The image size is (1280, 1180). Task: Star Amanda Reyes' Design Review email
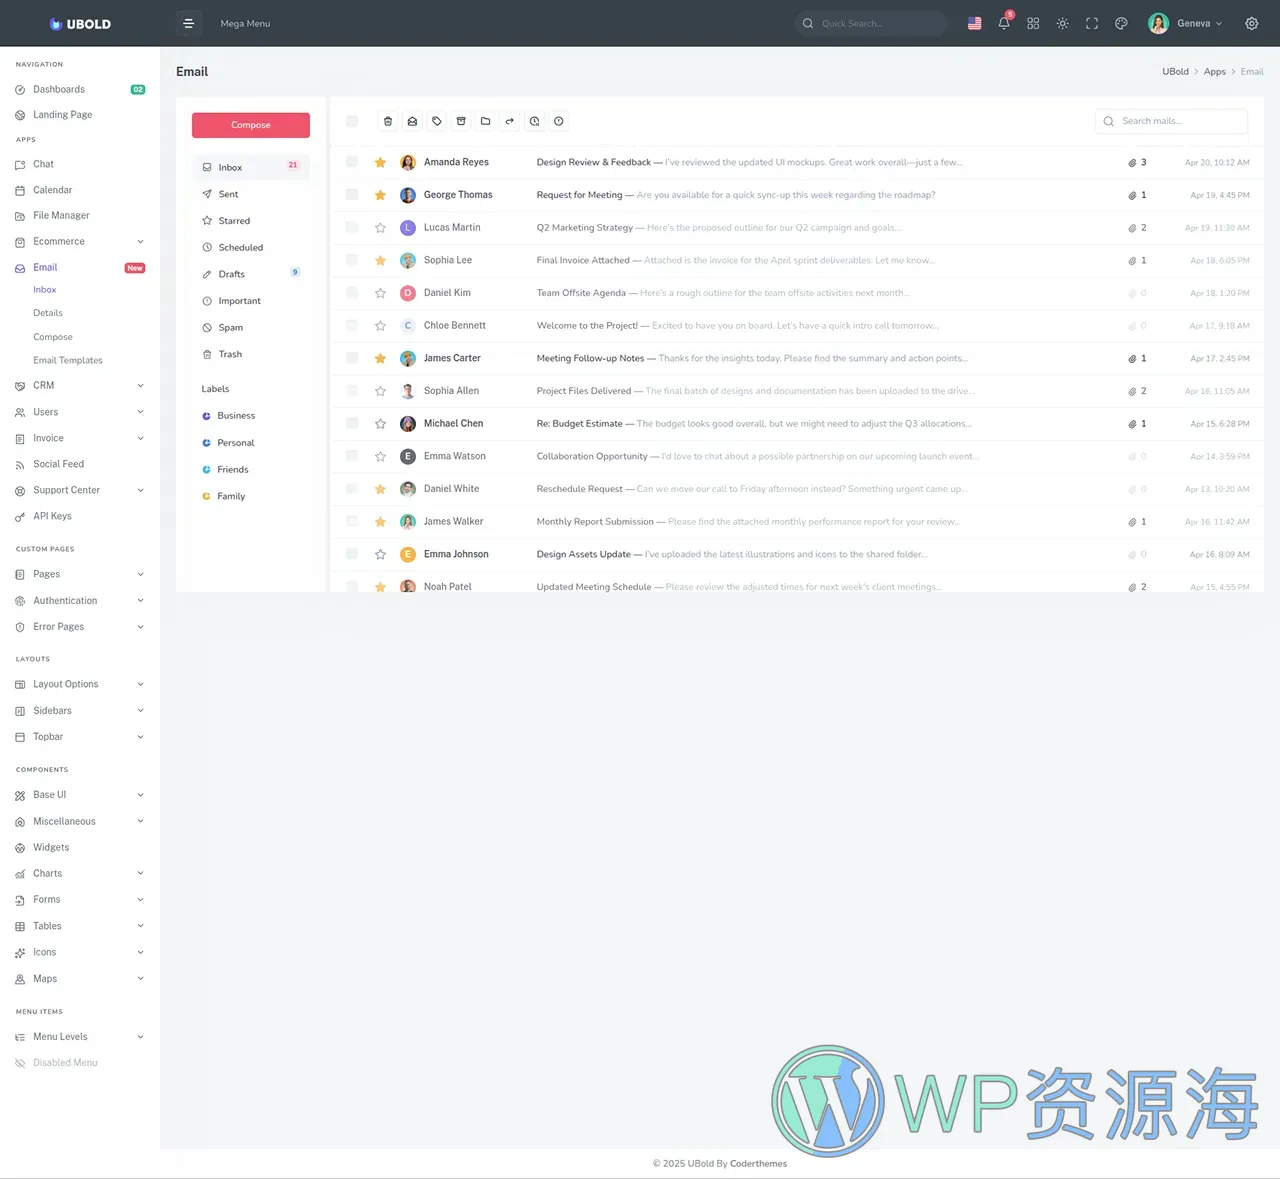pyautogui.click(x=380, y=162)
